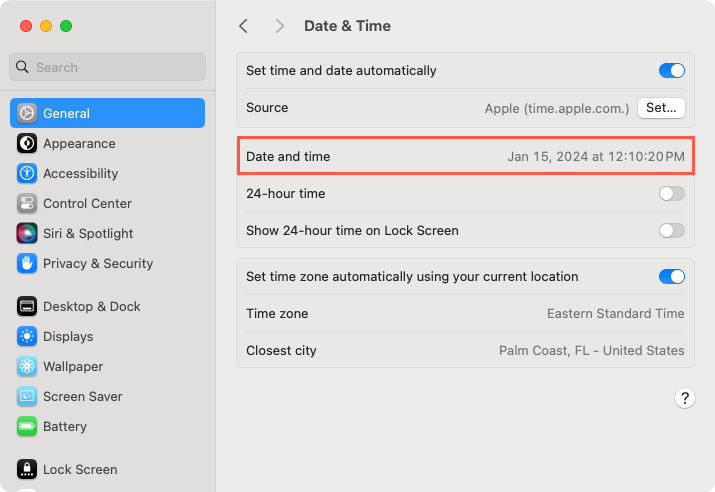715x492 pixels.
Task: Click the Siri & Spotlight icon
Action: click(x=27, y=233)
